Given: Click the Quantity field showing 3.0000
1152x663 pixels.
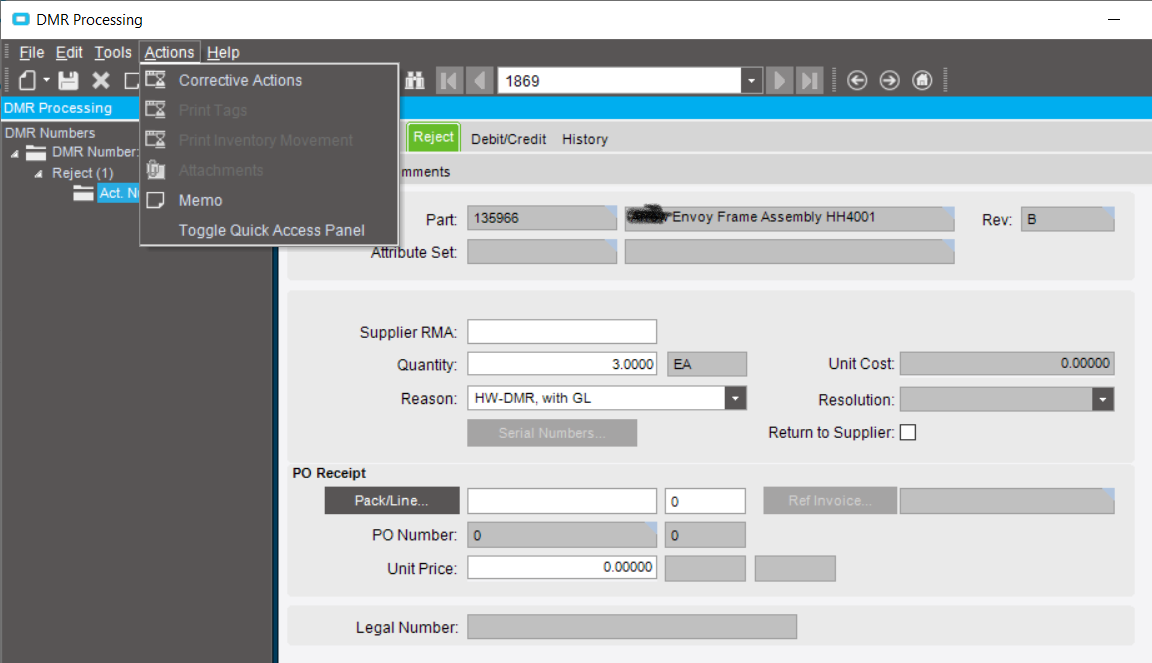Looking at the screenshot, I should (x=562, y=364).
